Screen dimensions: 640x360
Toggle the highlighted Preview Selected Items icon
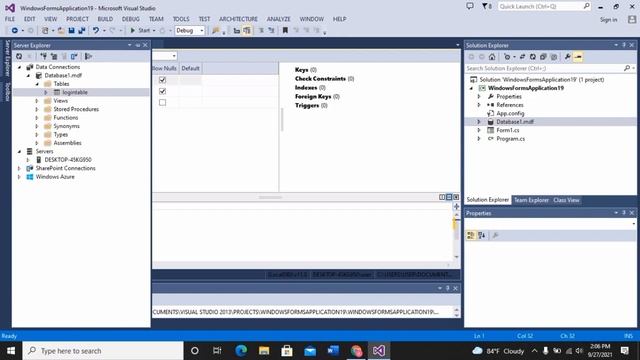(578, 57)
